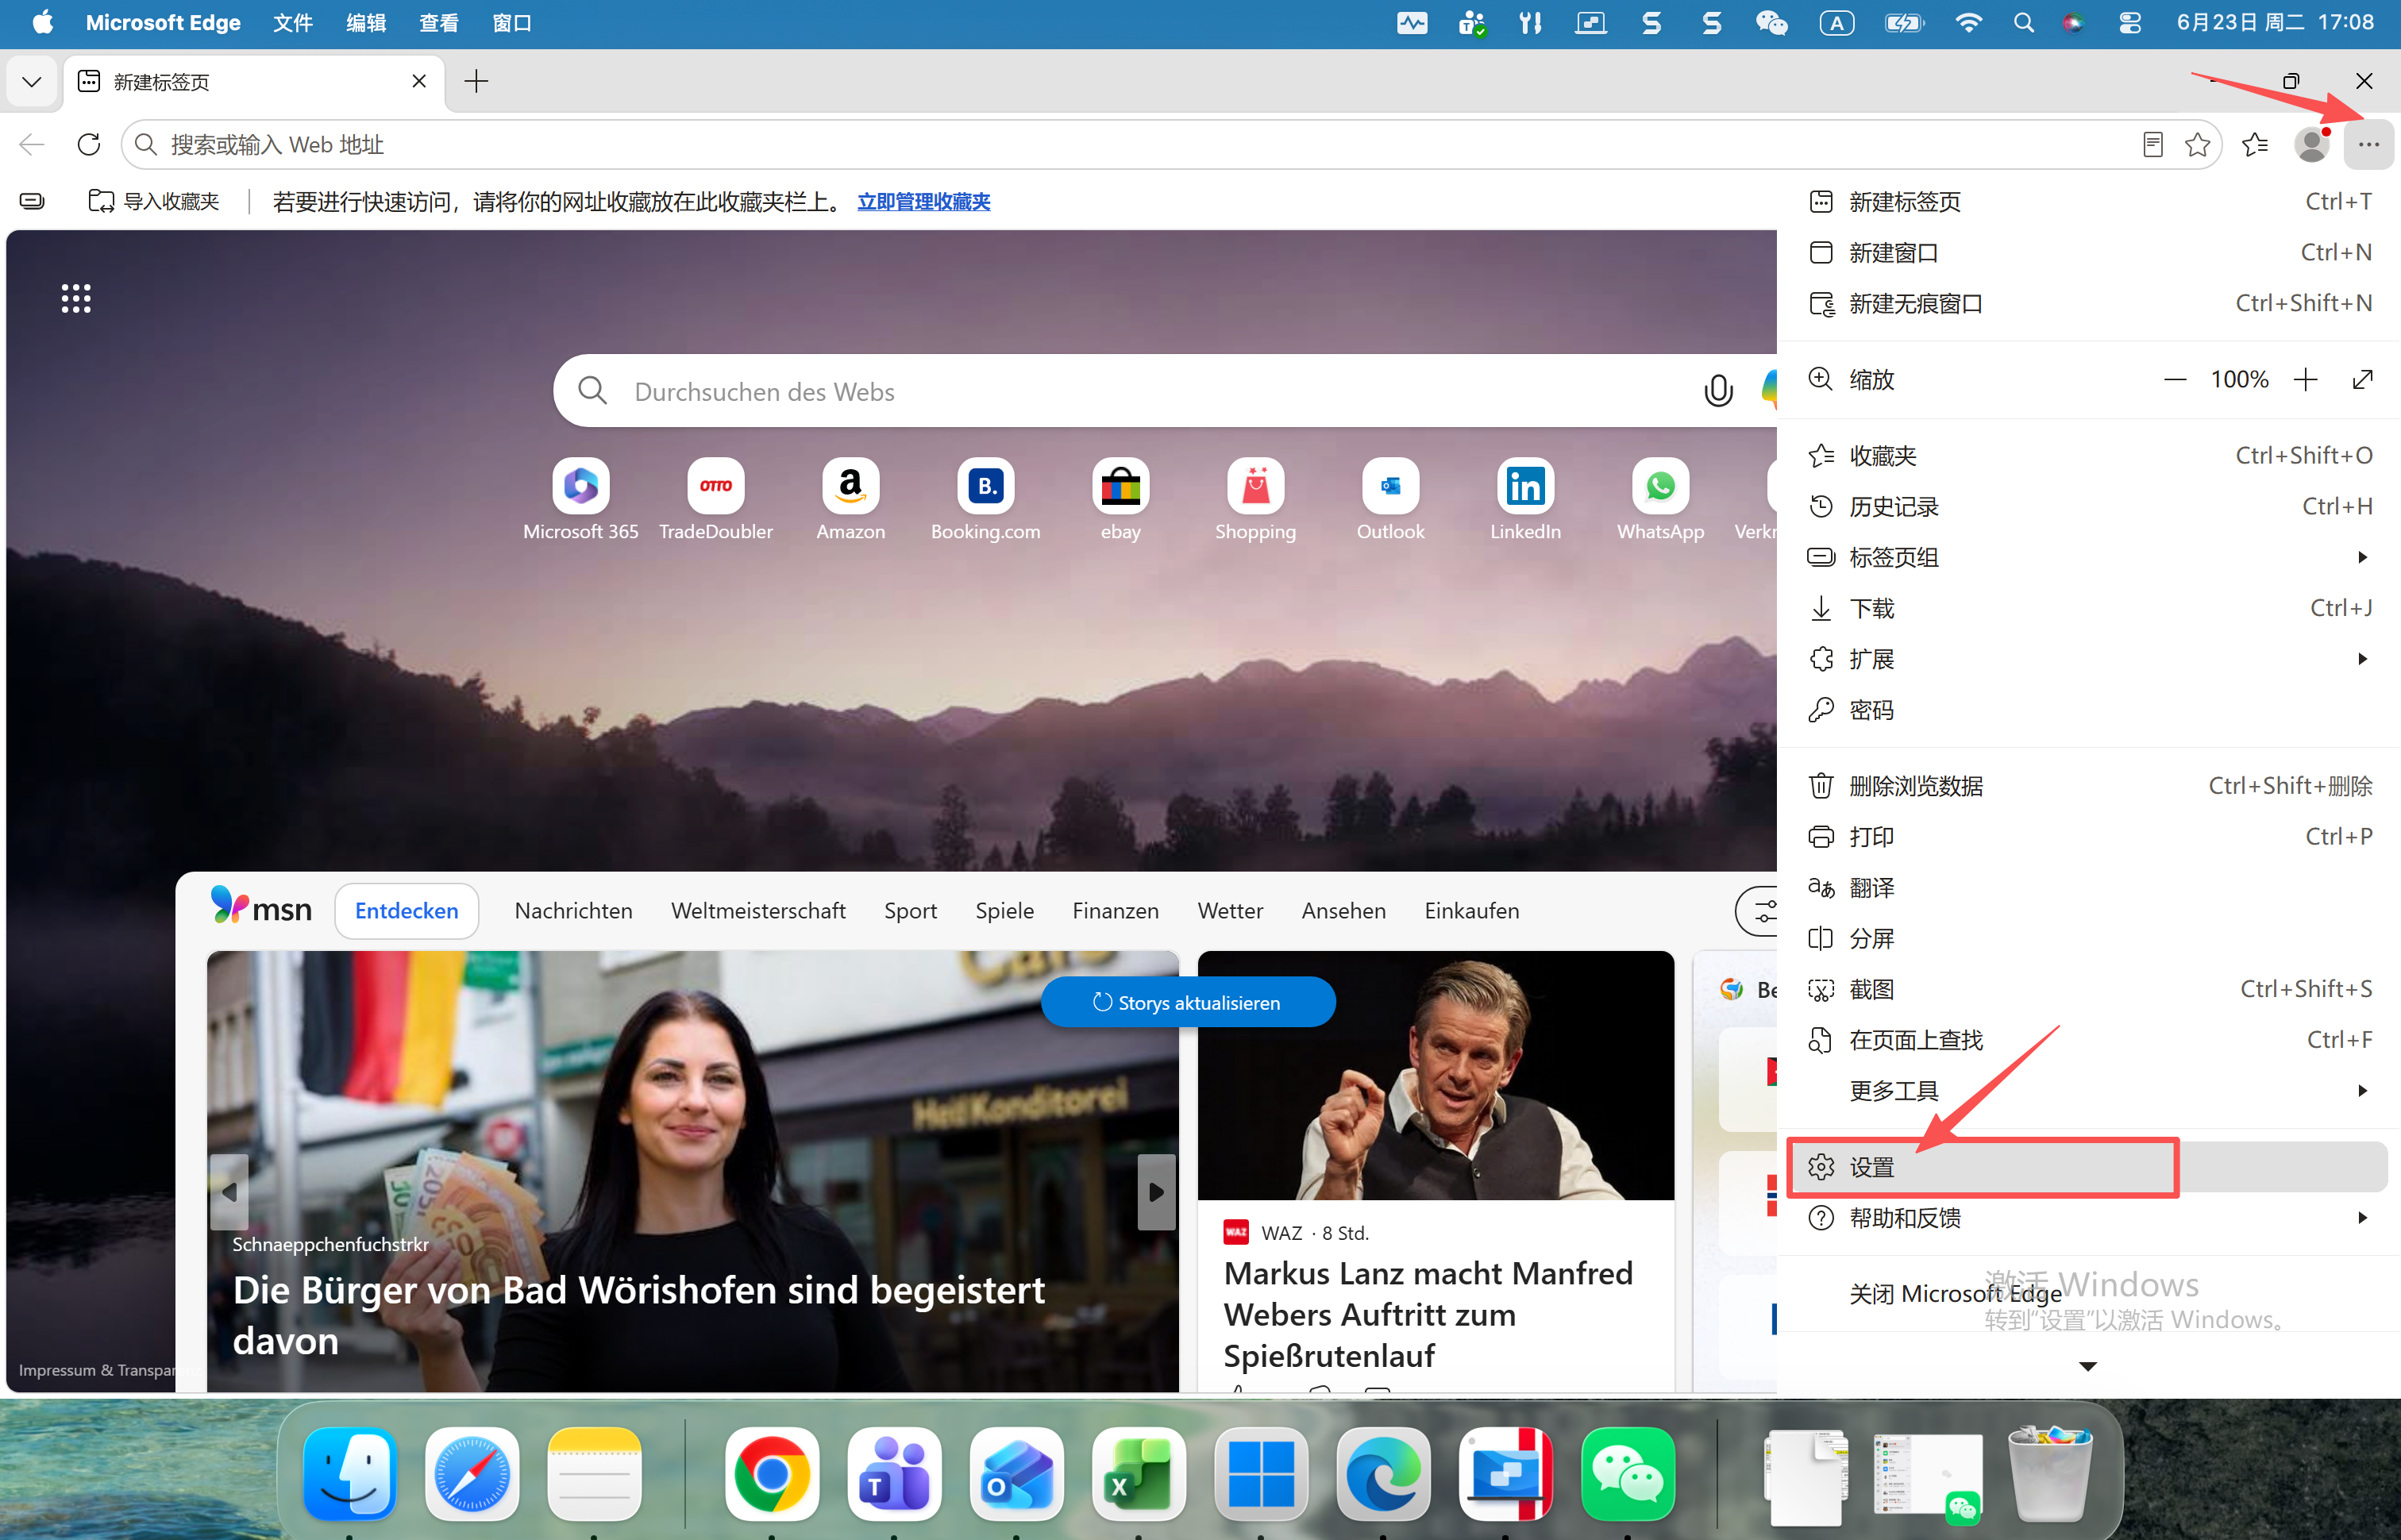Open Amazon shortcut tile

(850, 500)
